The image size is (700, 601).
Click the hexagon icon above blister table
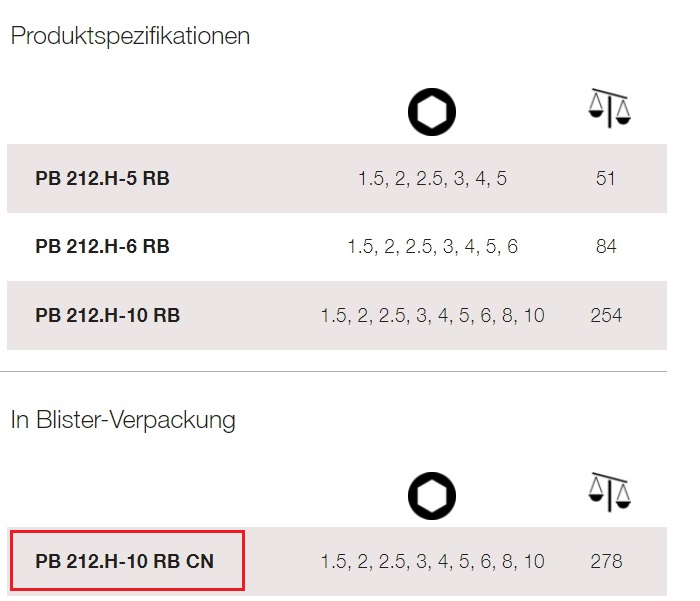(x=432, y=496)
